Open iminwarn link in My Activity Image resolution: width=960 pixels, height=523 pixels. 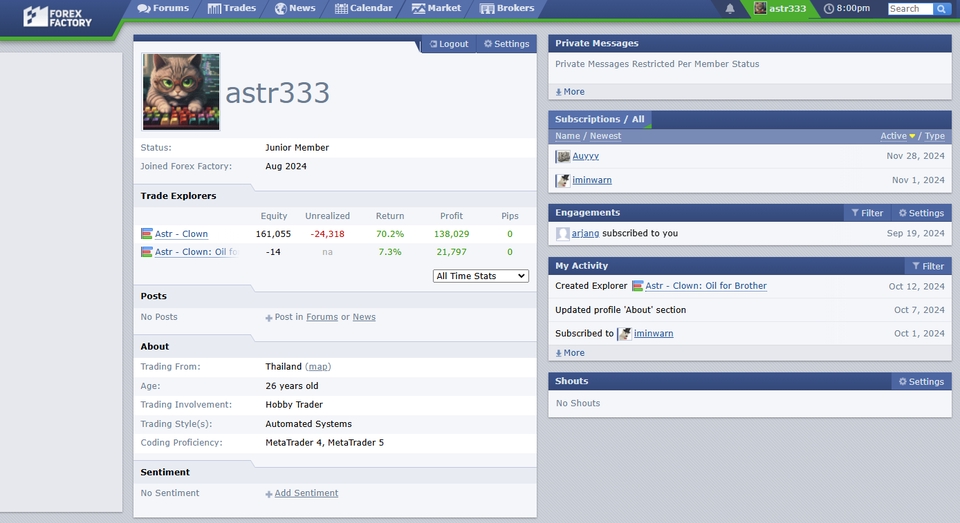(x=653, y=334)
